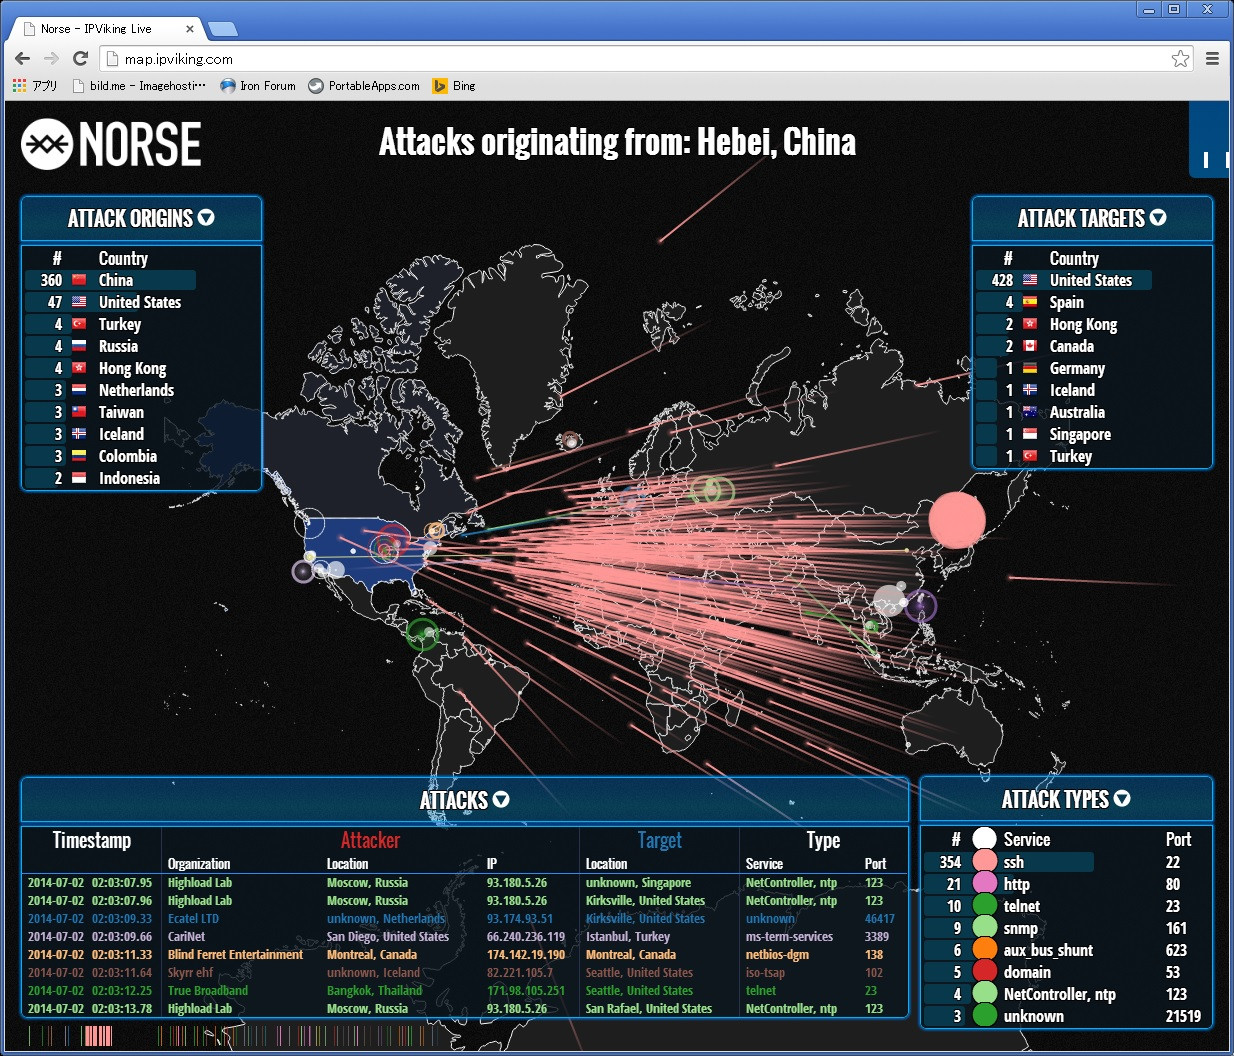The height and width of the screenshot is (1056, 1234).
Task: Select Germany flag in Attack Targets
Action: (x=1030, y=368)
